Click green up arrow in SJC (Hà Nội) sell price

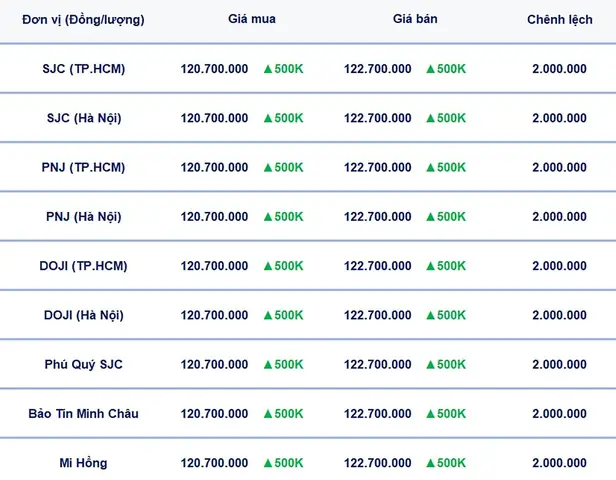[x=431, y=118]
